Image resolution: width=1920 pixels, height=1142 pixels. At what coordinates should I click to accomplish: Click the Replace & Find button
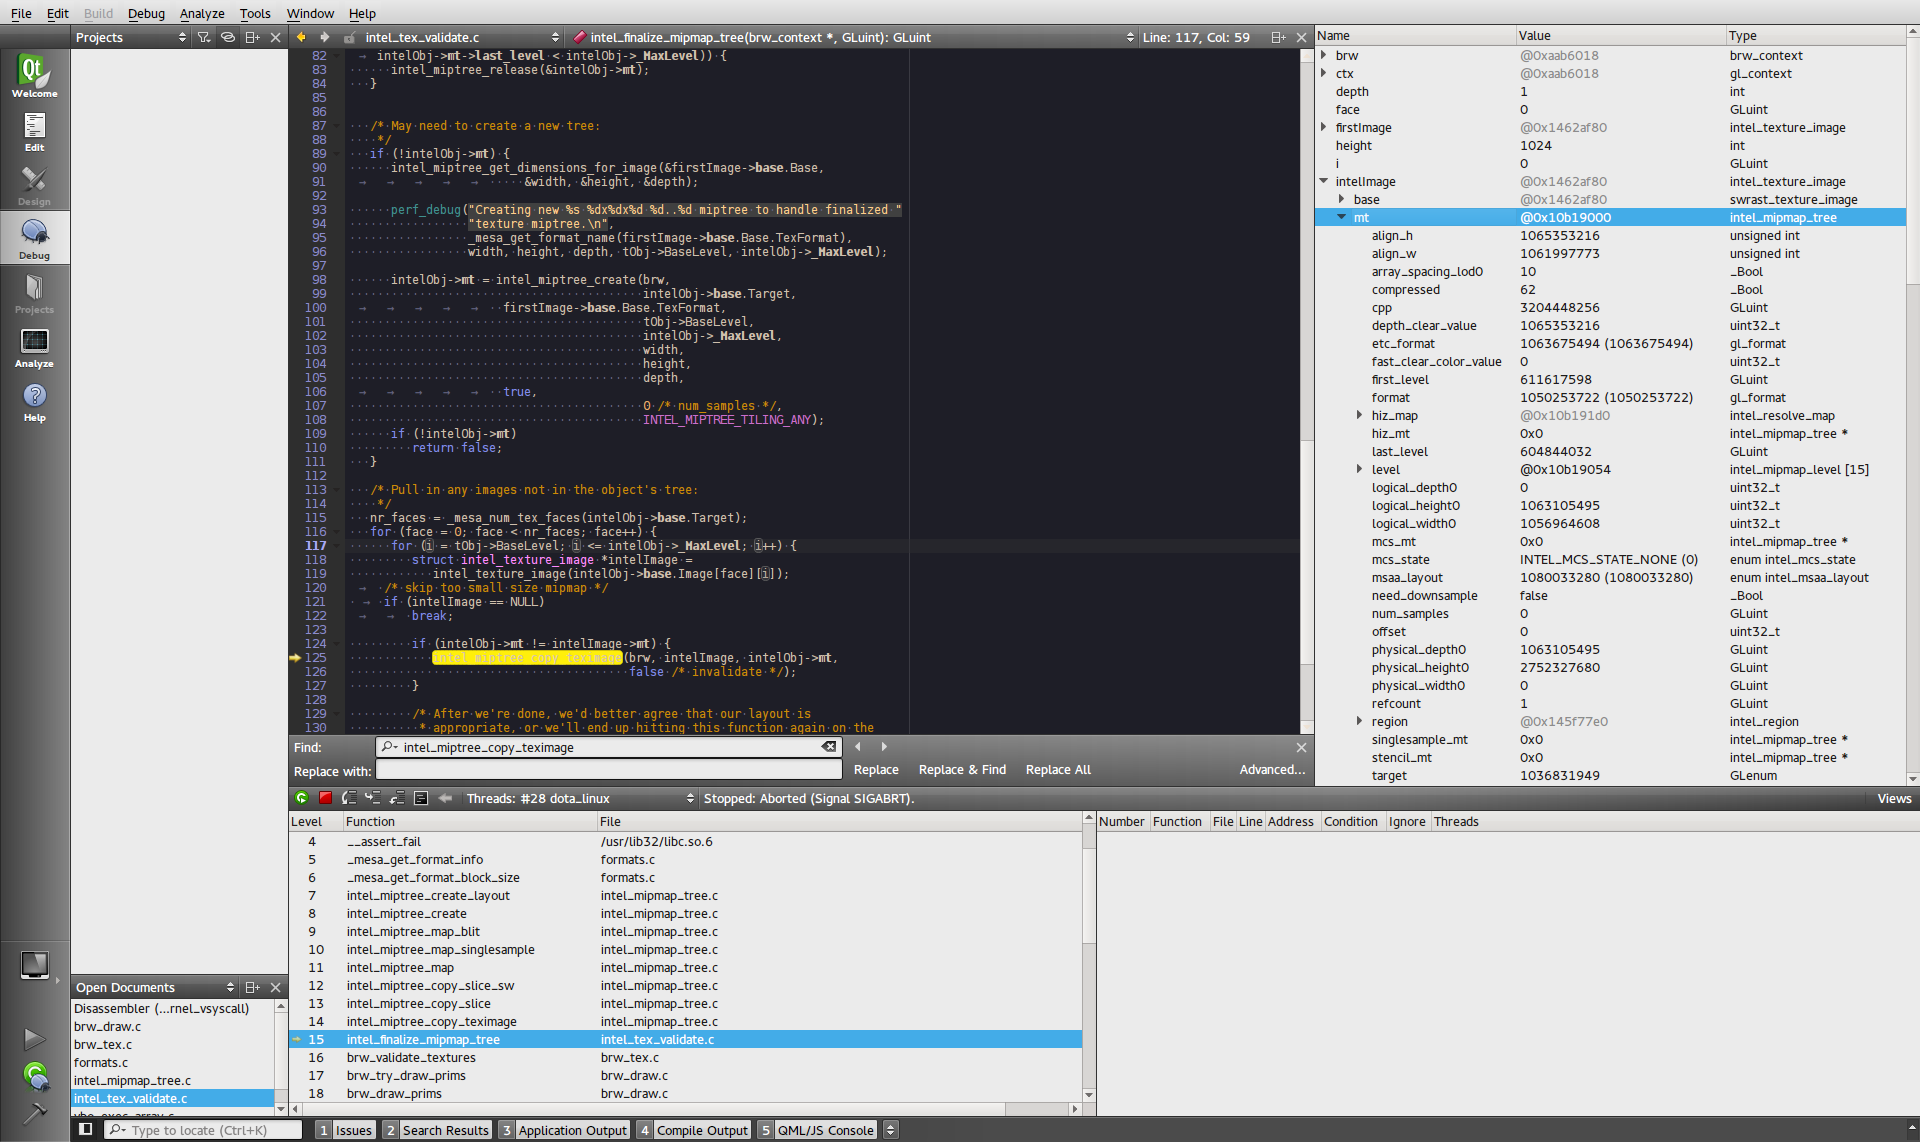(x=962, y=770)
